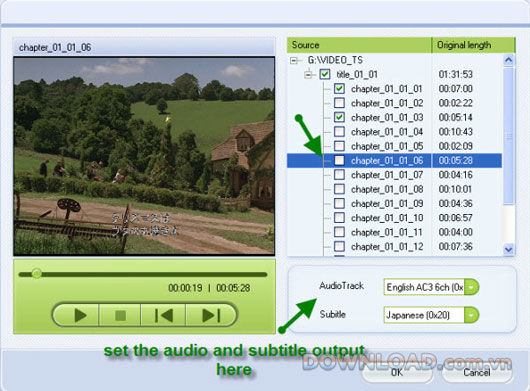Image resolution: width=530 pixels, height=391 pixels.
Task: Check the chapter_01_01_10 checkbox
Action: click(x=339, y=218)
